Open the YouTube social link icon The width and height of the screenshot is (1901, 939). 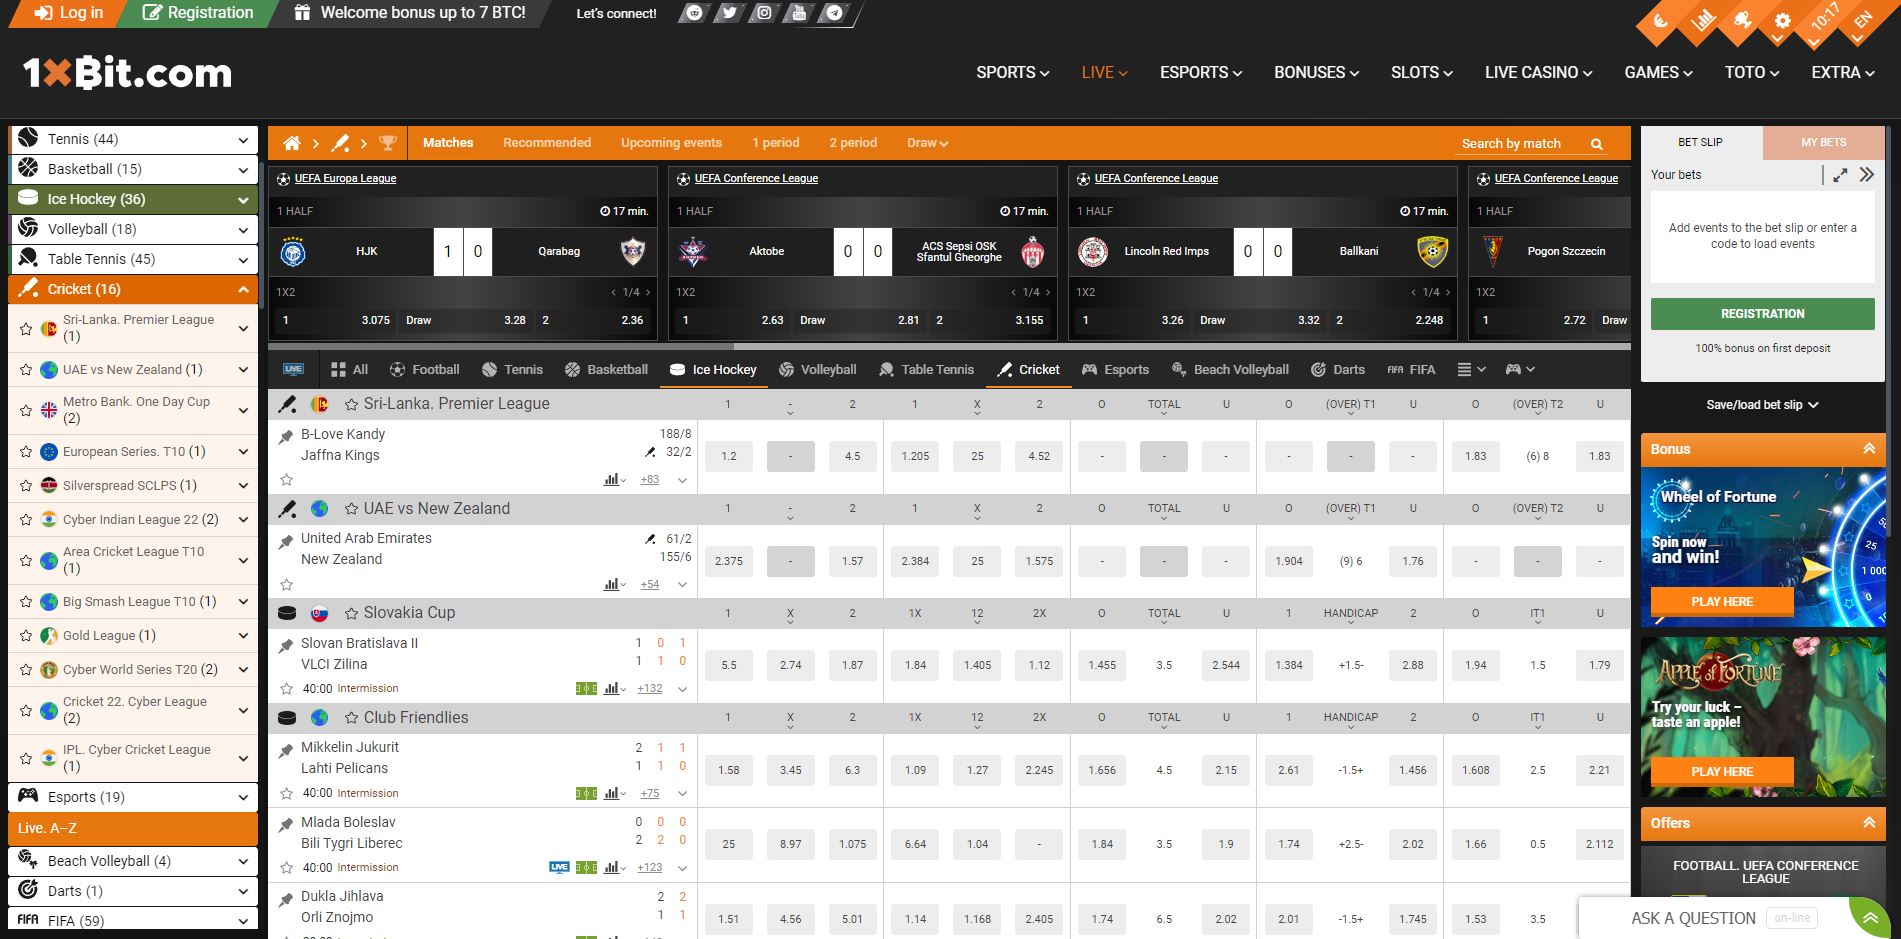click(798, 13)
